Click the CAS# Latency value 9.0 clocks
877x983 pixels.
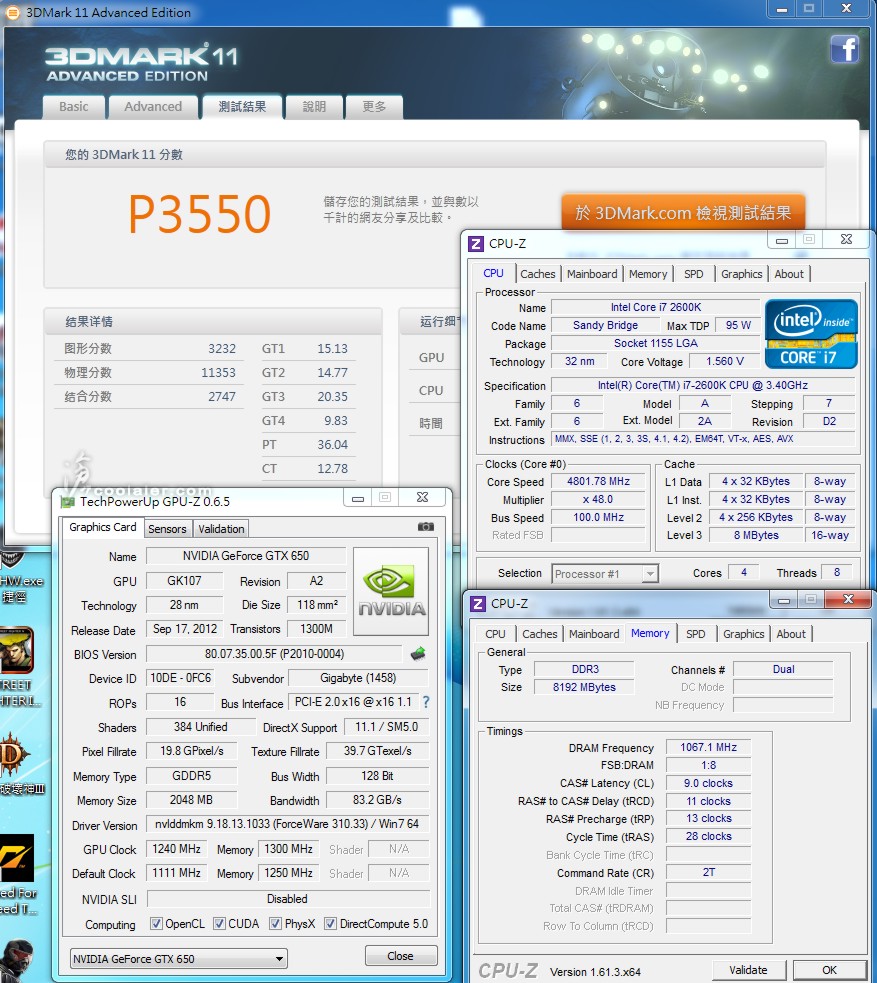(x=708, y=783)
